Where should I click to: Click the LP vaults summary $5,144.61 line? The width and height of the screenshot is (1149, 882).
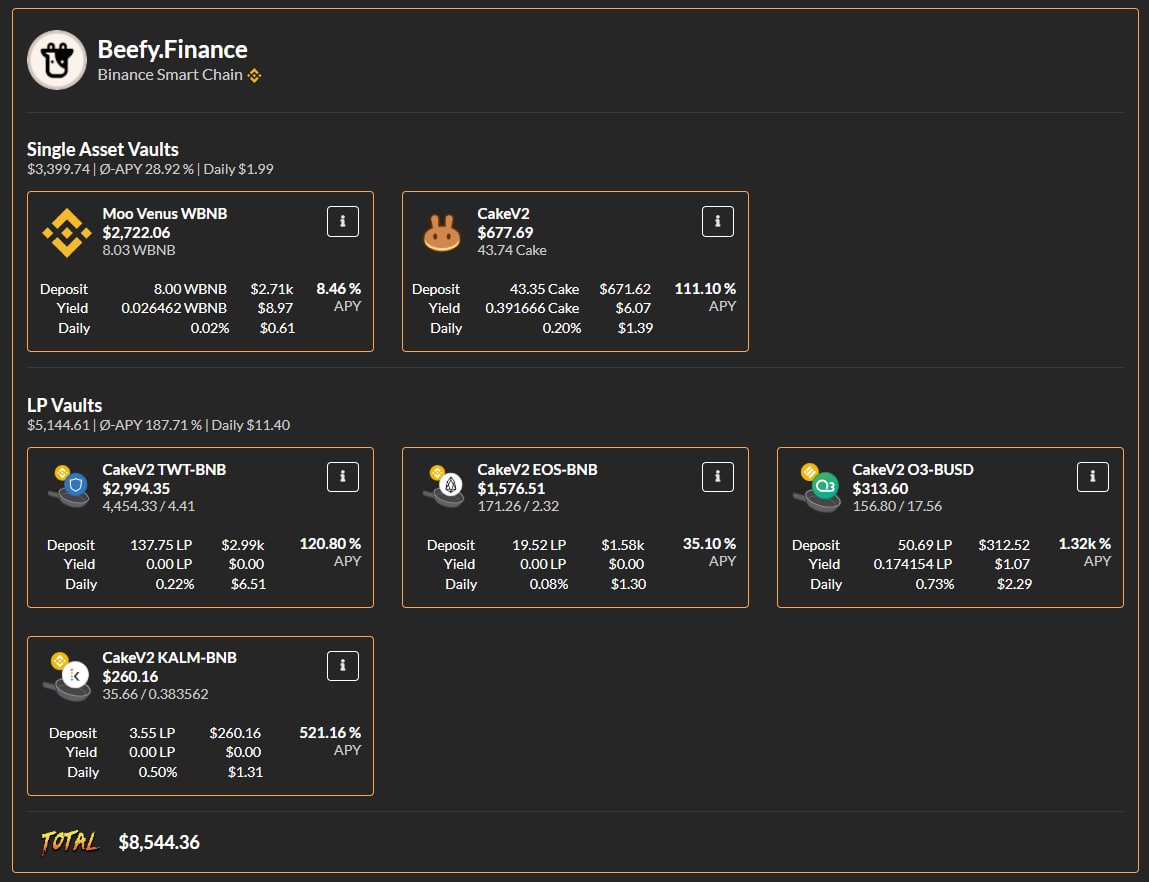pyautogui.click(x=158, y=425)
